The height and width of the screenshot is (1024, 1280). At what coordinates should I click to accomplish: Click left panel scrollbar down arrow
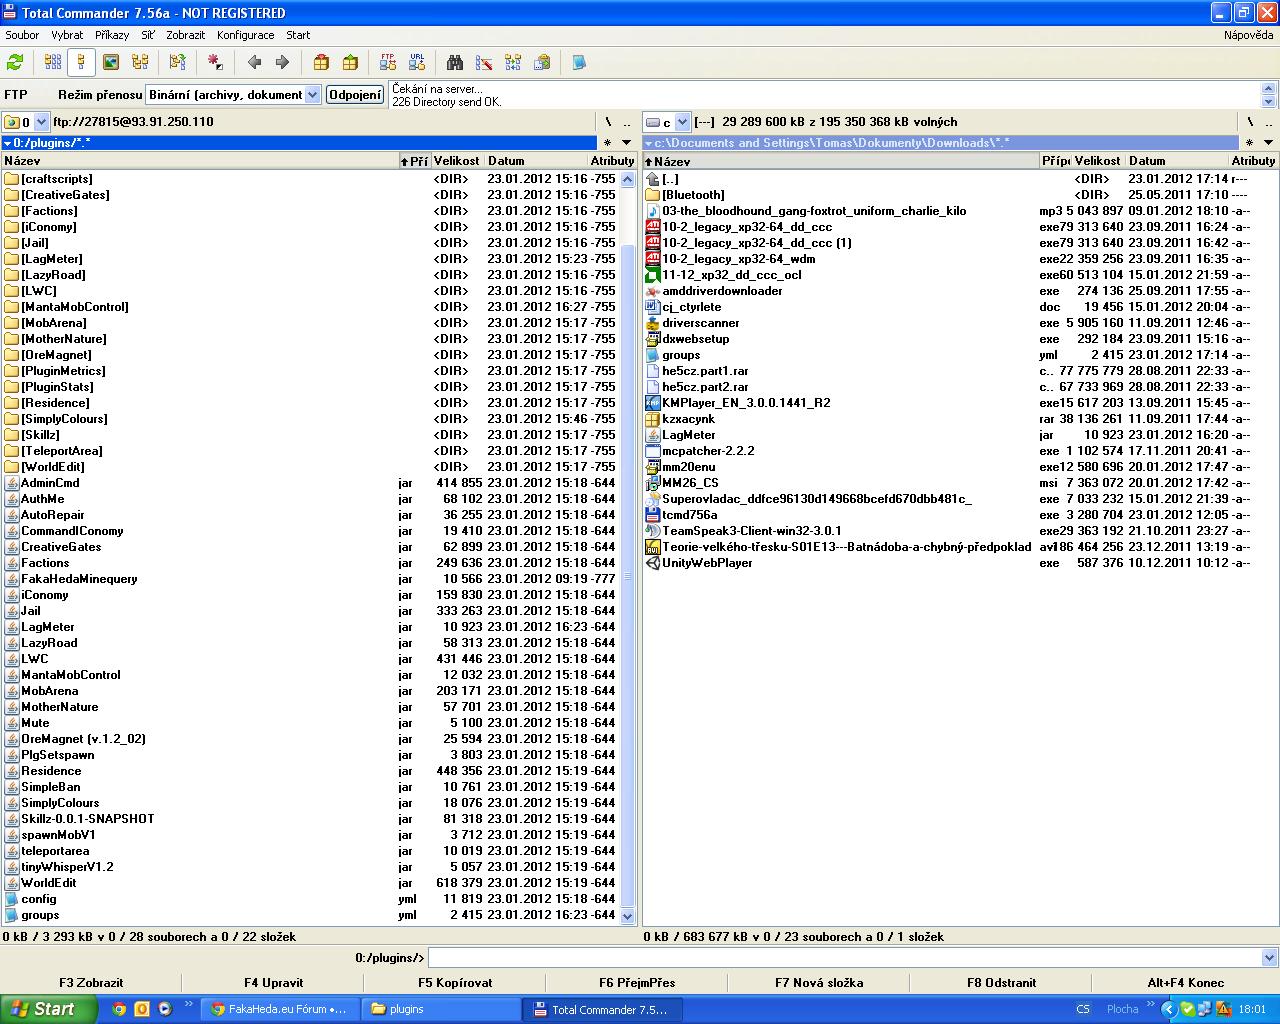(628, 915)
